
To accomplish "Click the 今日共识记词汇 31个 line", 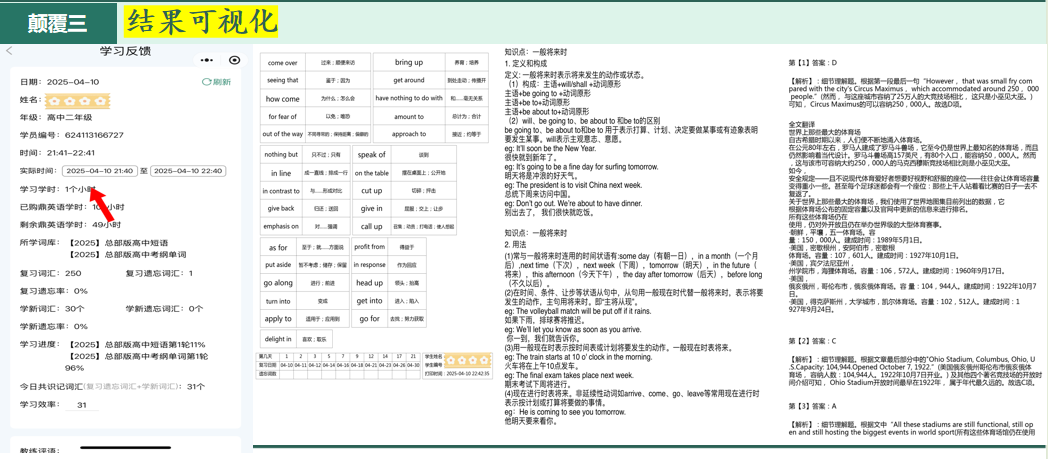I will [x=112, y=387].
